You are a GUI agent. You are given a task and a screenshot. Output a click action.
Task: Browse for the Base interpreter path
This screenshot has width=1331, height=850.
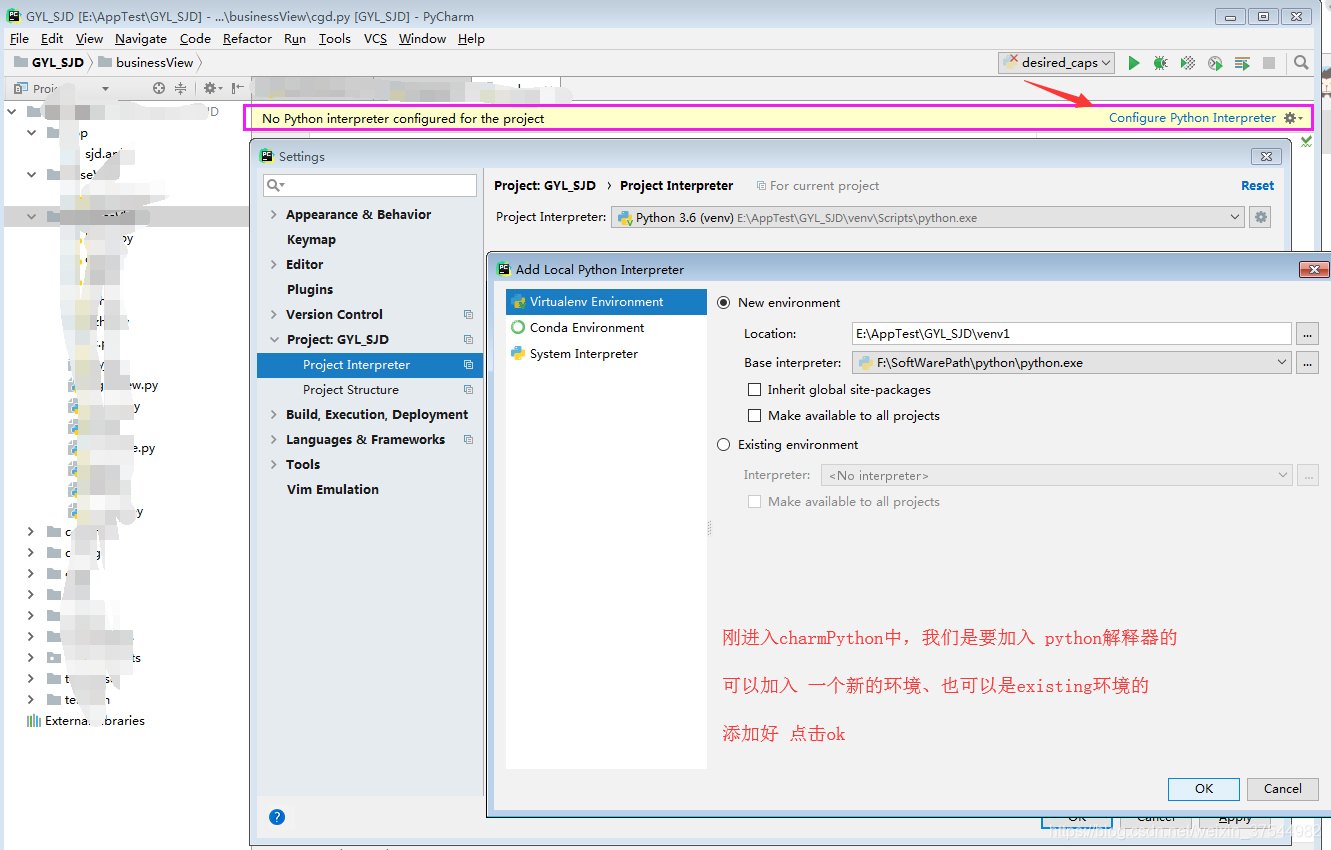point(1307,363)
